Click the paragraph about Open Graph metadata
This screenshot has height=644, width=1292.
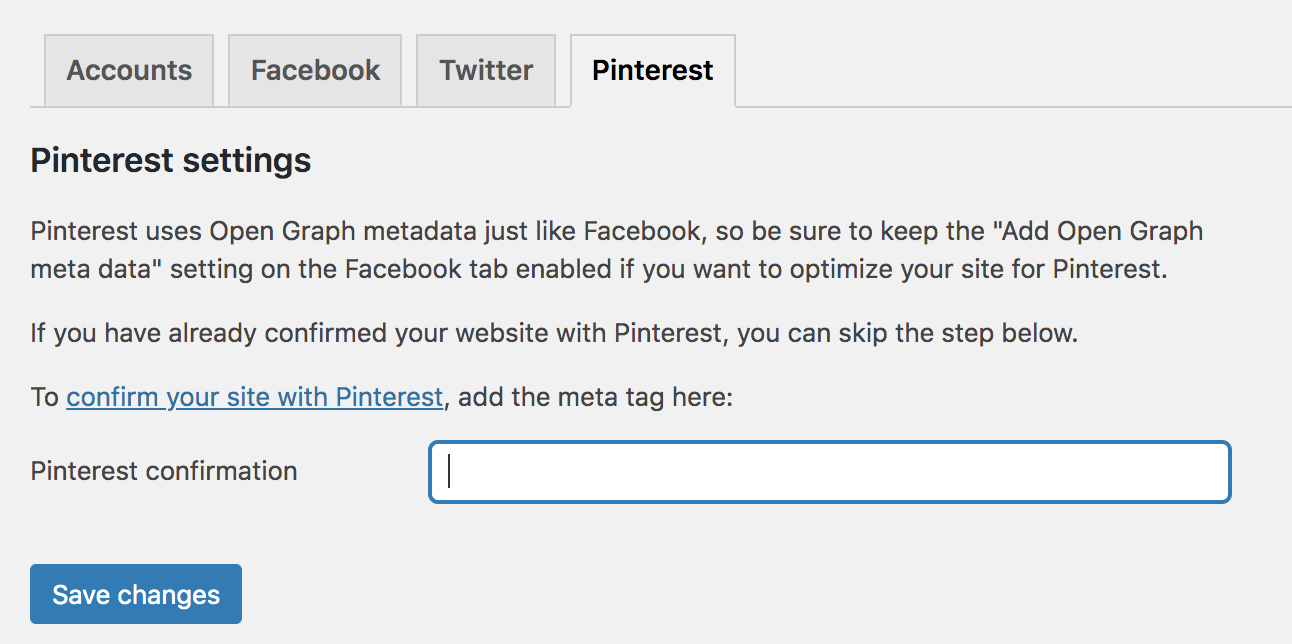pos(598,251)
